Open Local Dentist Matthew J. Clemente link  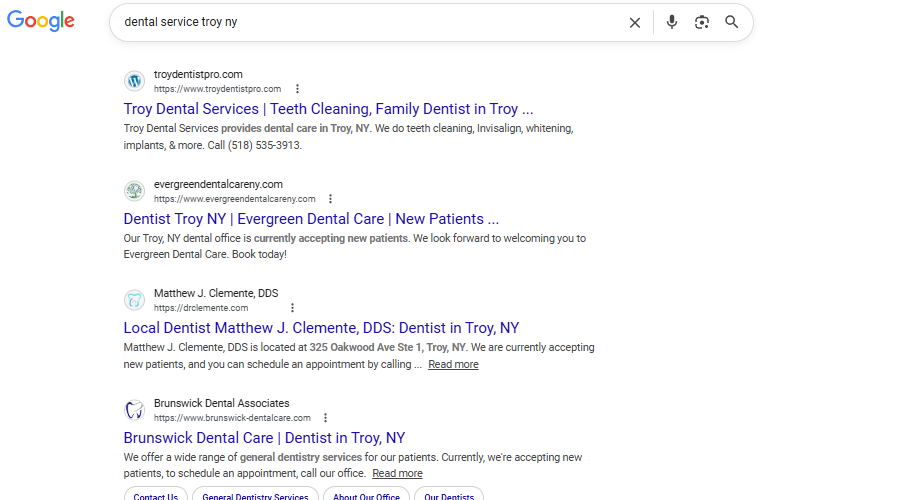point(321,328)
